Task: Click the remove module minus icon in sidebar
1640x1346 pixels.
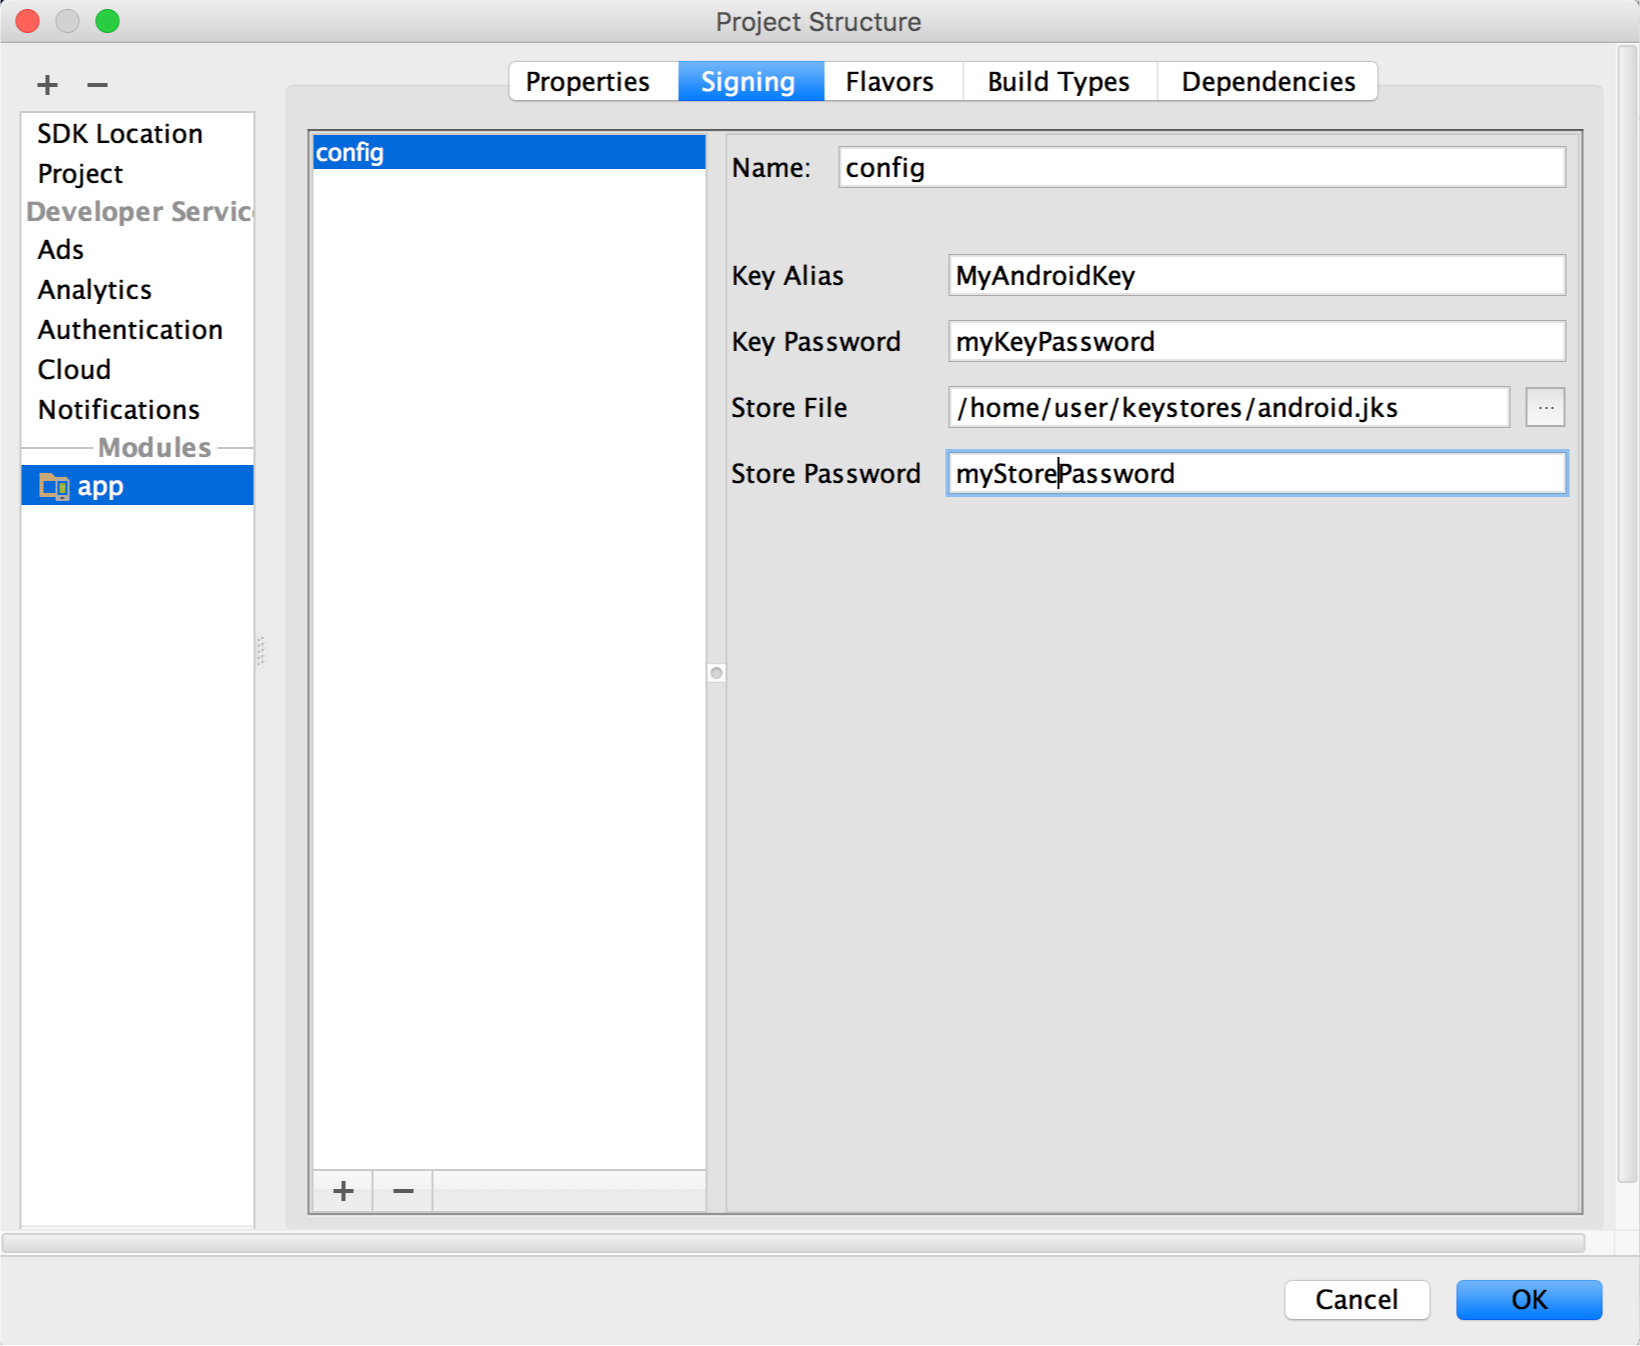Action: click(97, 85)
